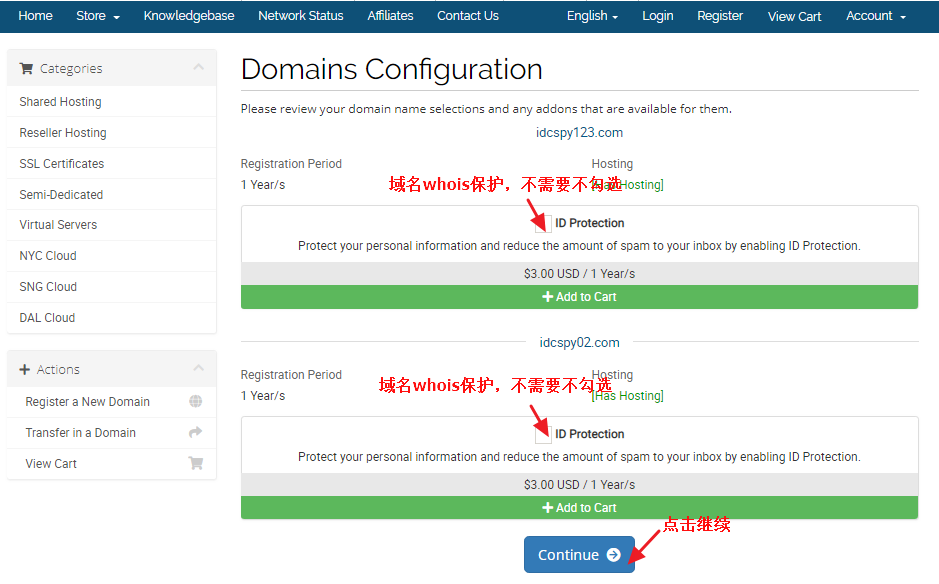Enable ID Protection checkbox for idcspy02.com
939x584 pixels.
pos(543,434)
